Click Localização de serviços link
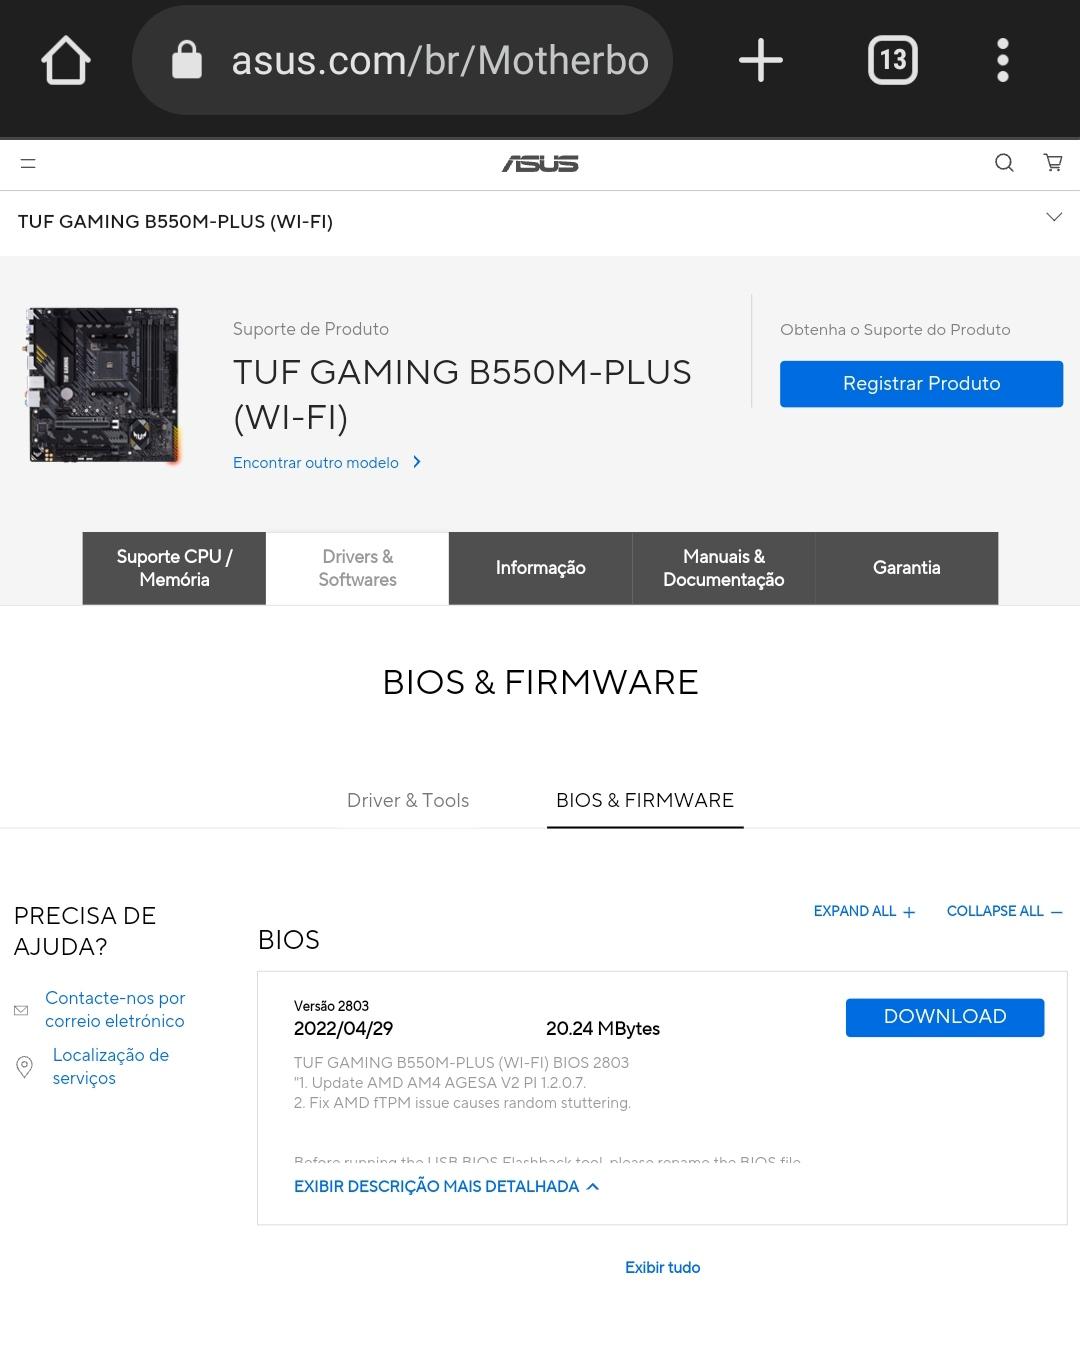Screen dimensions: 1080x1345 pos(110,1066)
